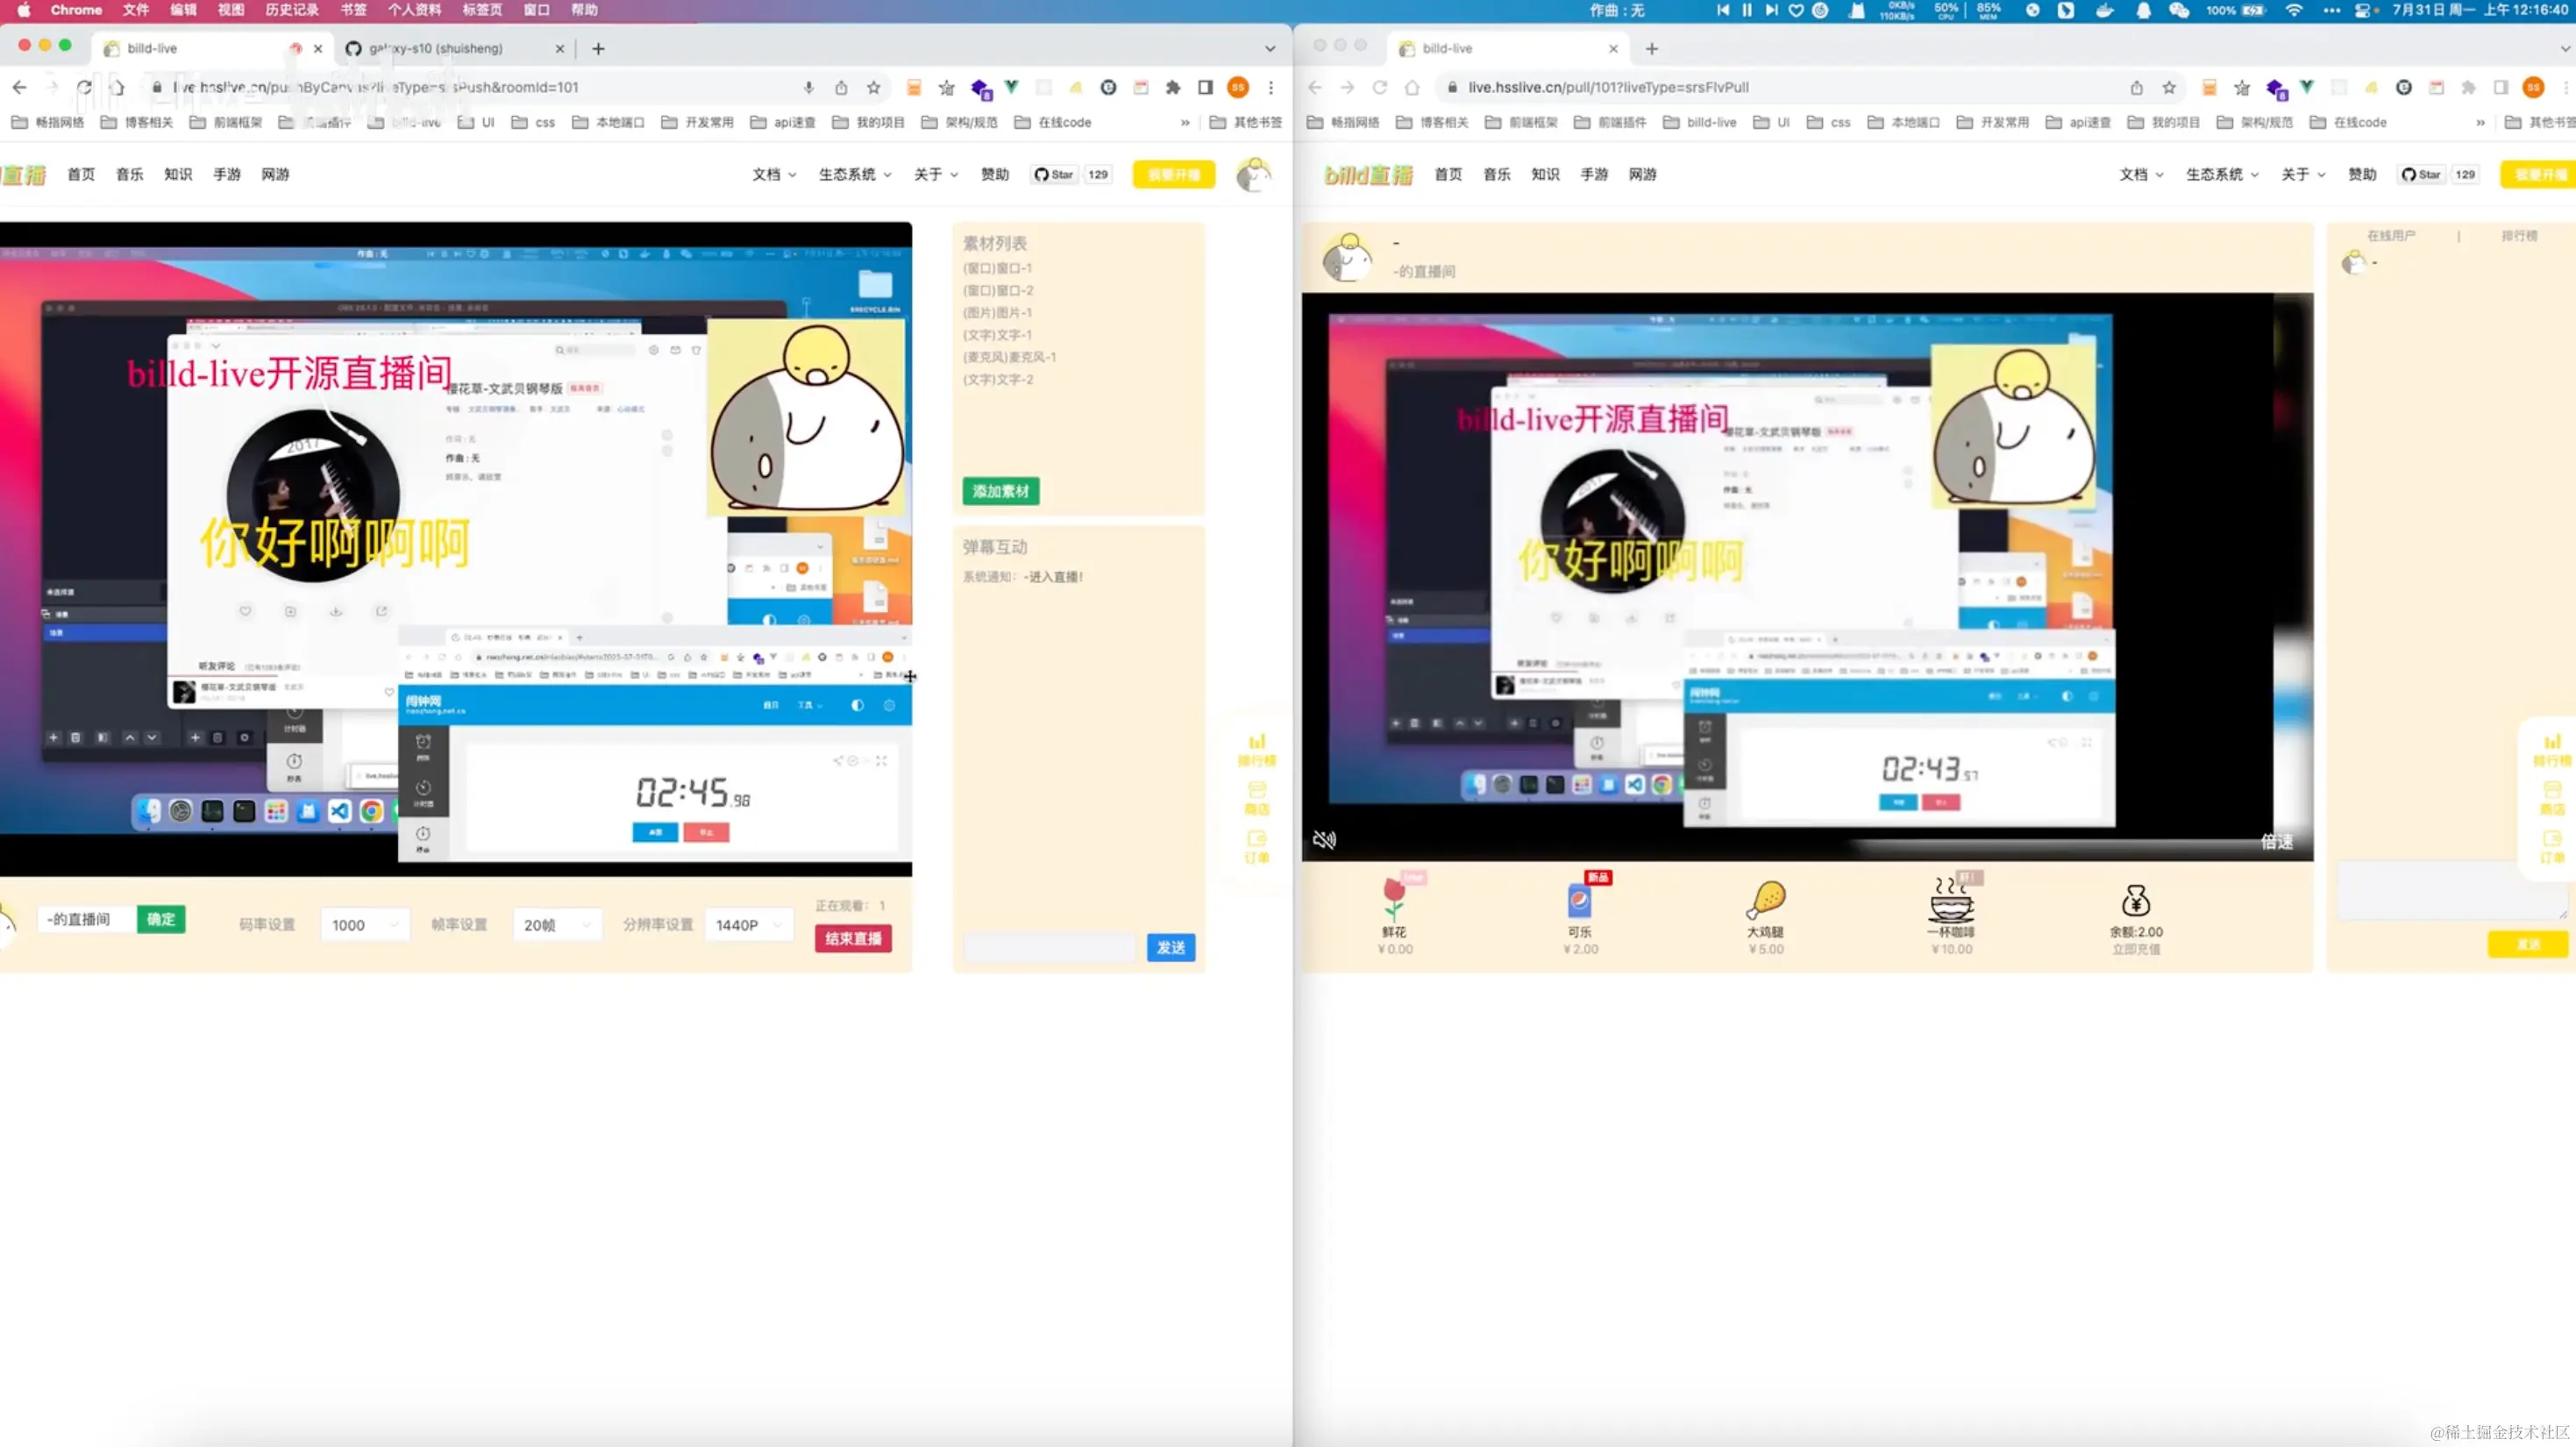Expand 文档 dropdown in right window nav
Screen dimensions: 2576x1447
(x=2141, y=174)
